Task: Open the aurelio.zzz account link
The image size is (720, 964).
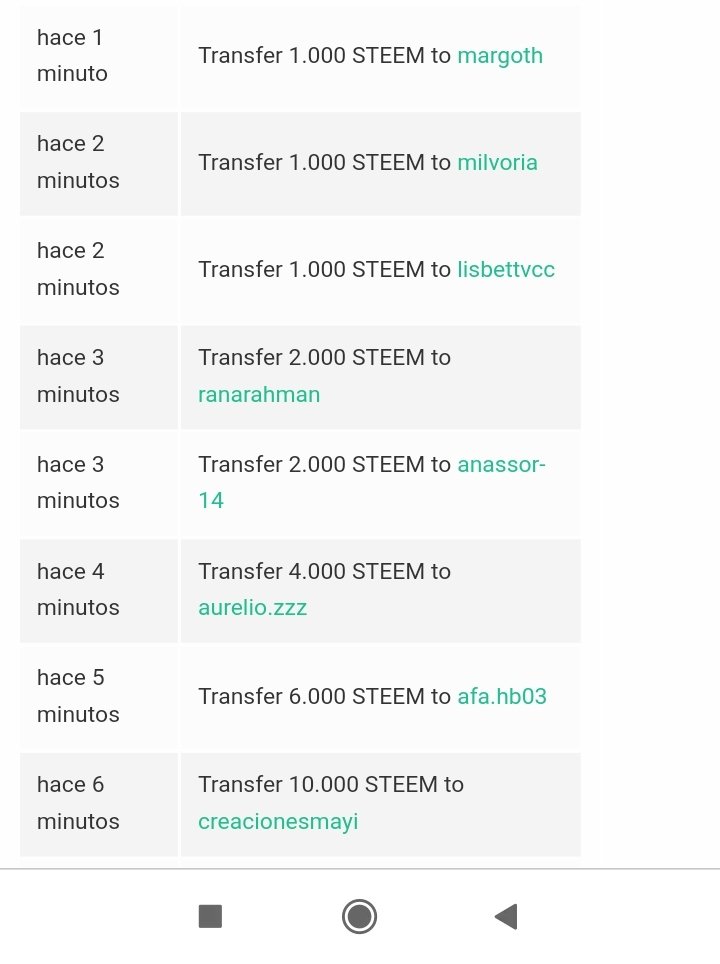Action: pos(252,607)
